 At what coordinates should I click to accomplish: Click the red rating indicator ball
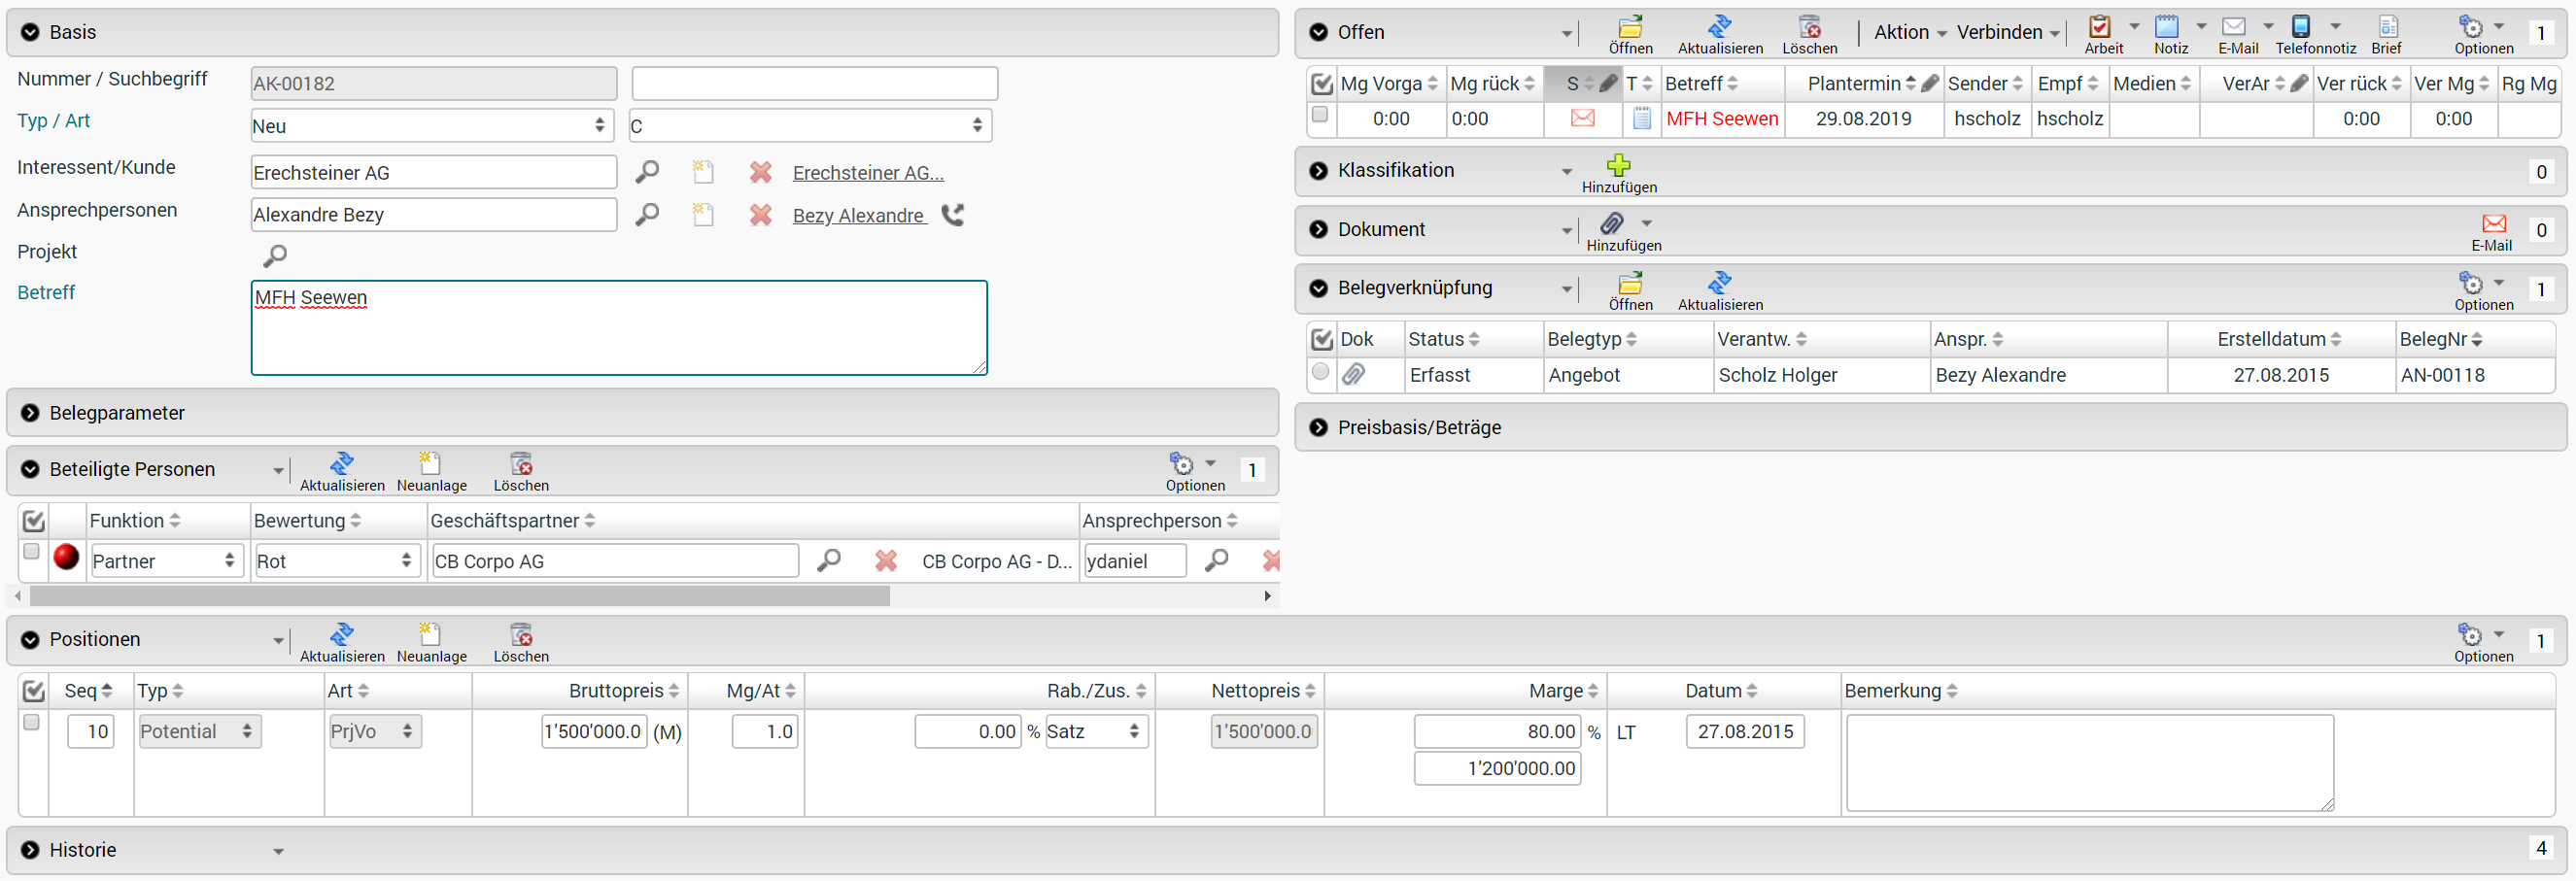pyautogui.click(x=66, y=557)
